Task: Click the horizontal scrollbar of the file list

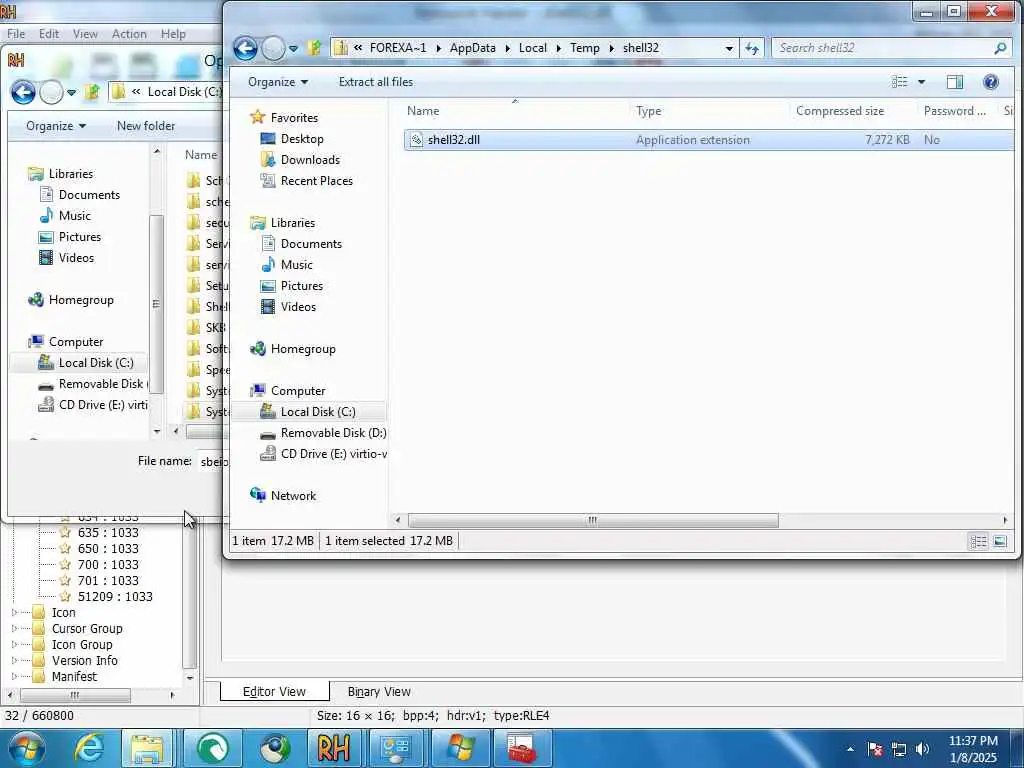Action: 592,520
